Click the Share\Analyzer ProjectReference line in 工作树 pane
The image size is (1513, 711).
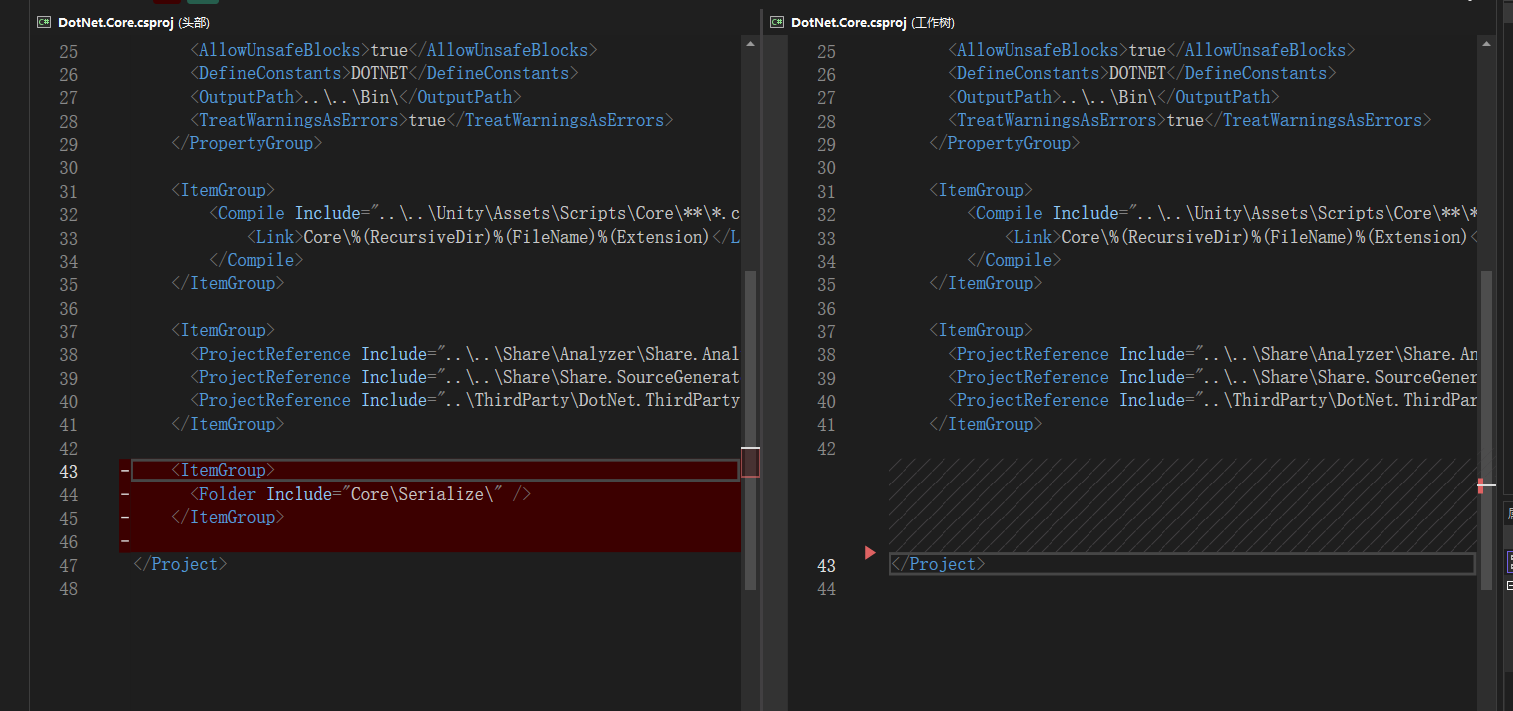click(1212, 354)
